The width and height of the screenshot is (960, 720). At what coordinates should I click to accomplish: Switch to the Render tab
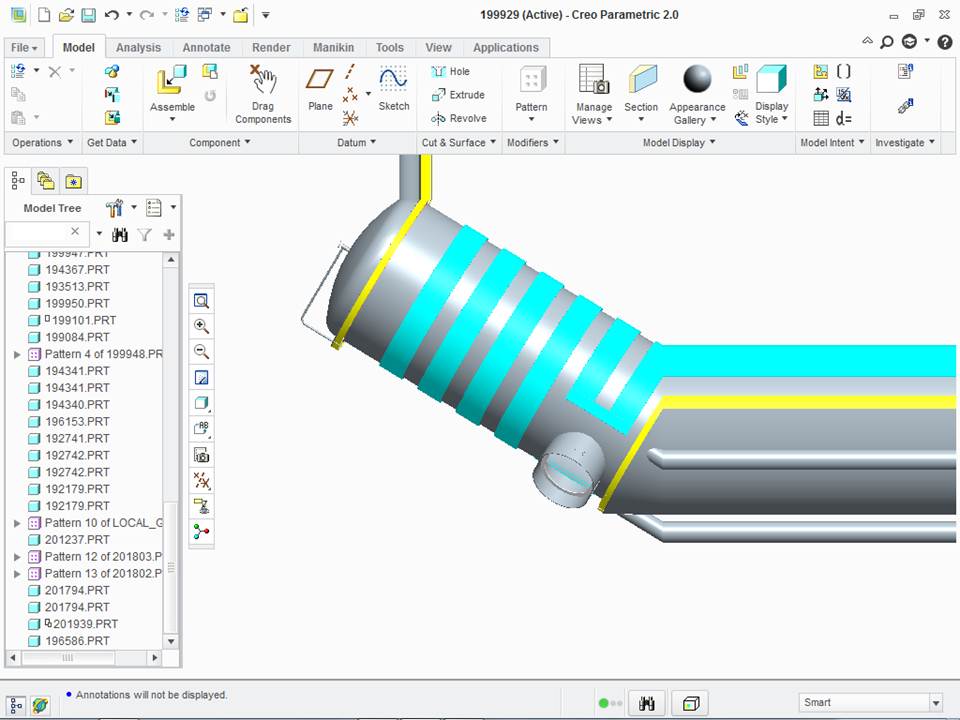click(271, 48)
